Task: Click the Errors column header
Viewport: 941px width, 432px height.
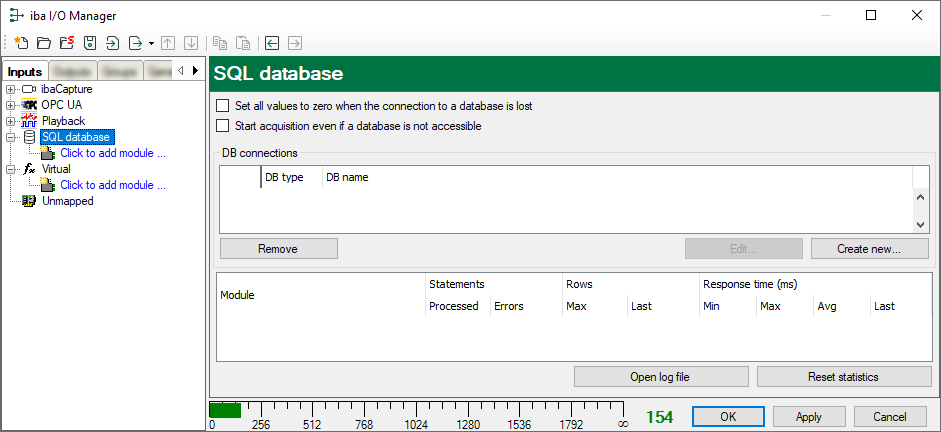Action: [x=526, y=306]
